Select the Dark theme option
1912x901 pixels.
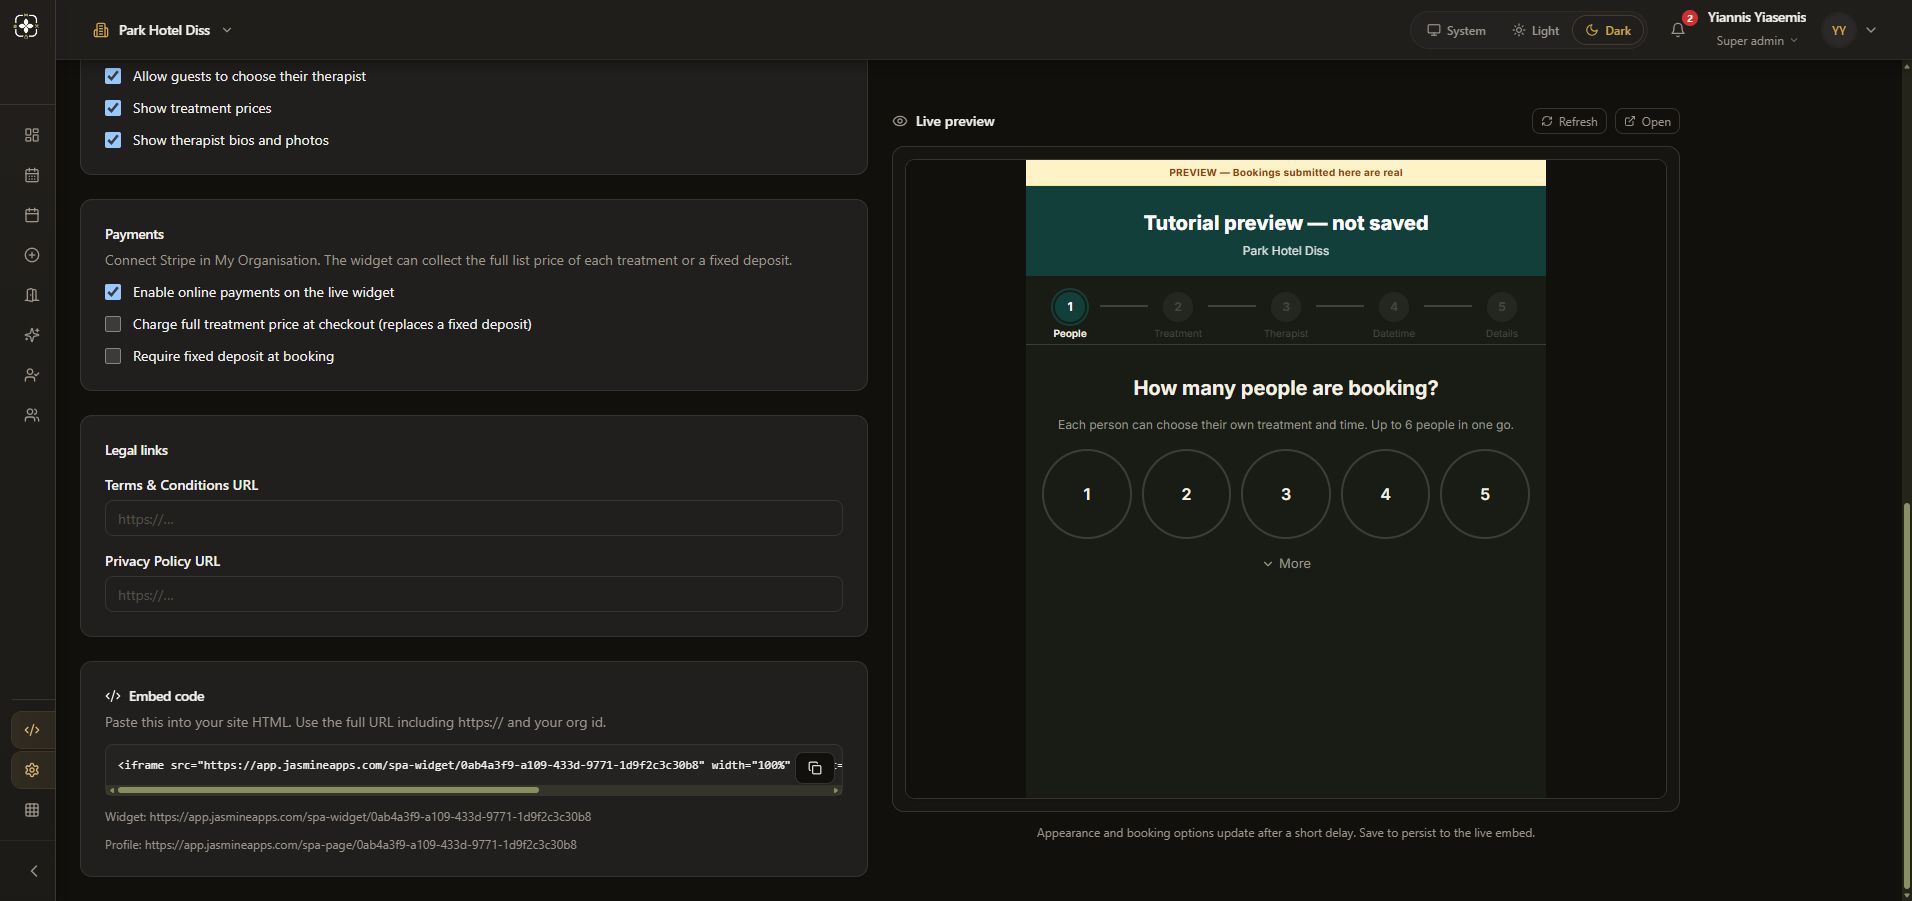[x=1608, y=30]
